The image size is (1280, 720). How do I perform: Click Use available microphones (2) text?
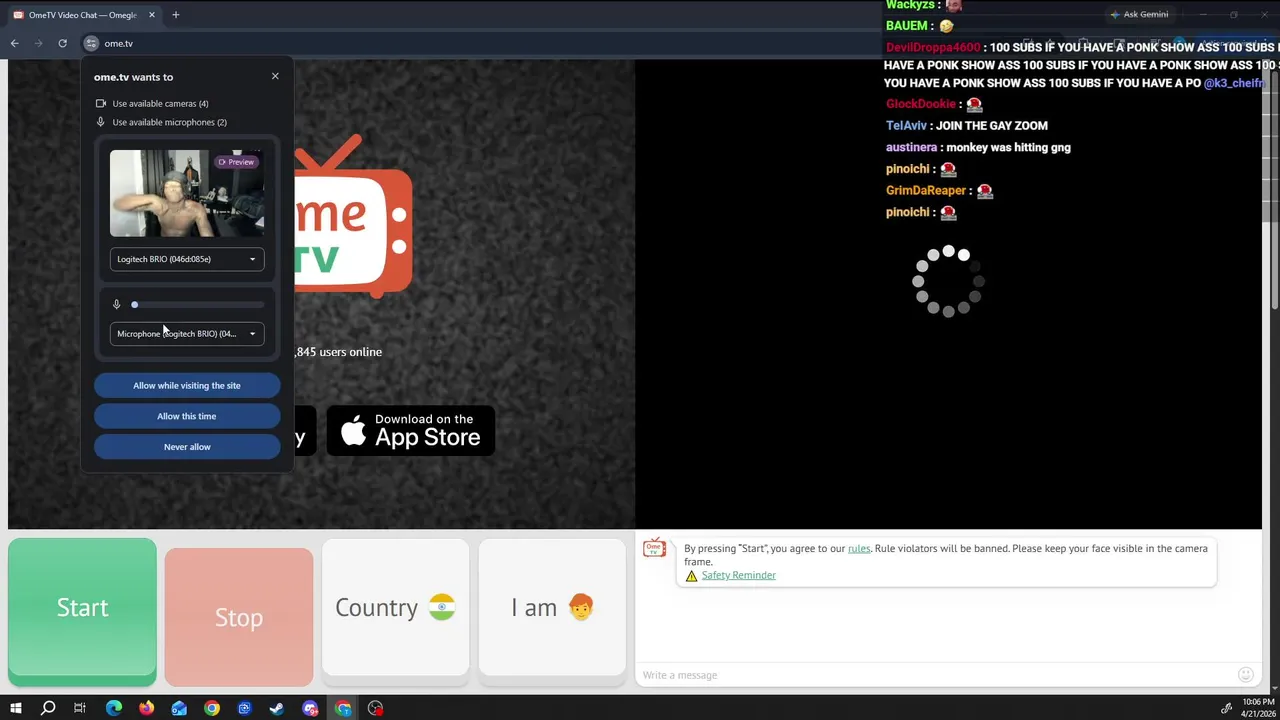(x=169, y=122)
